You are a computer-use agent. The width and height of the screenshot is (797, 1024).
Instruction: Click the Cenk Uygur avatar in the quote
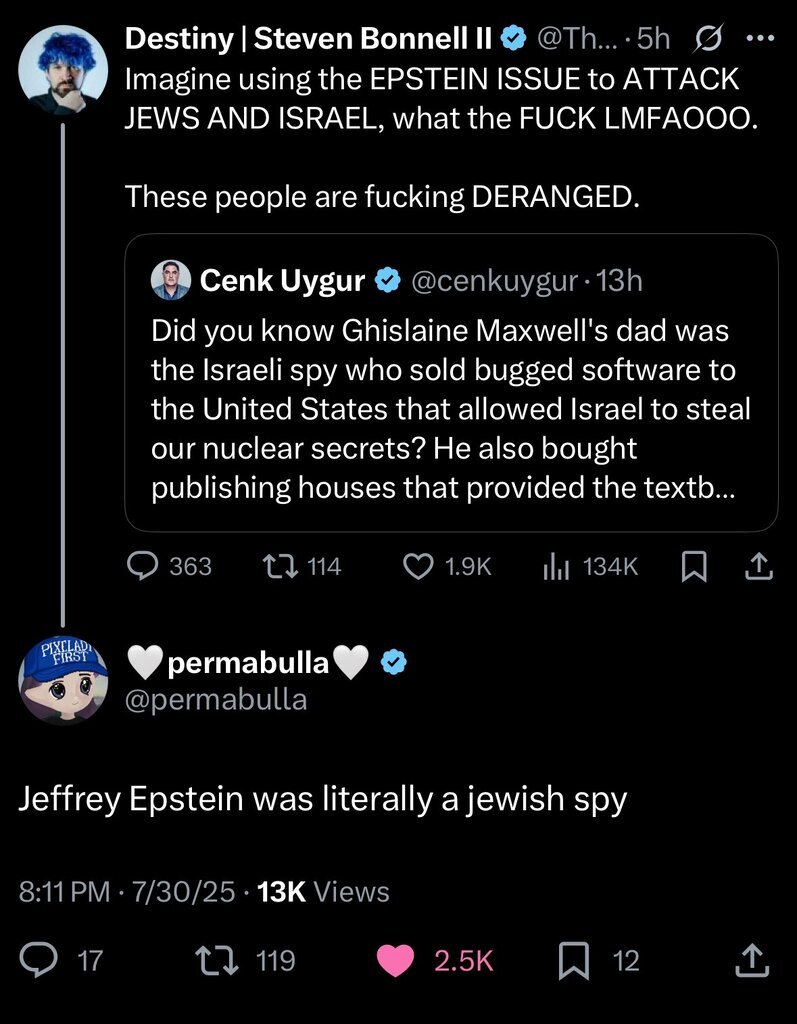point(170,281)
